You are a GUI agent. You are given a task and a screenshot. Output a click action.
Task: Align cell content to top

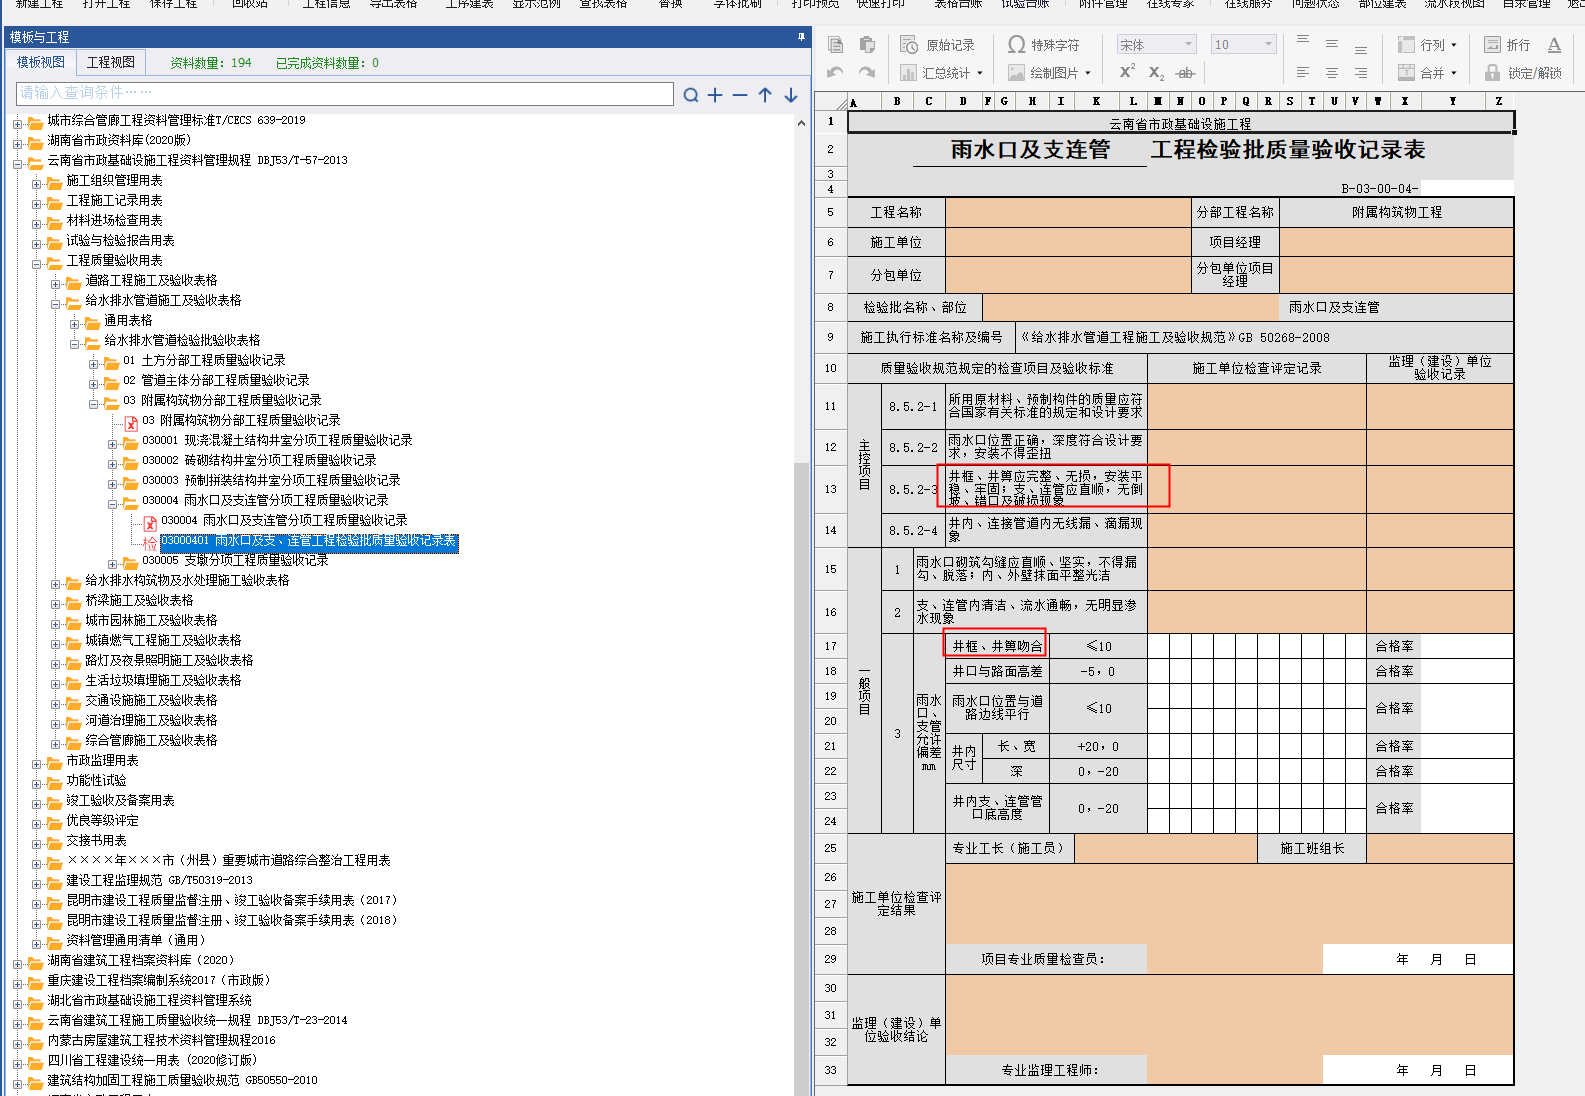point(1303,41)
